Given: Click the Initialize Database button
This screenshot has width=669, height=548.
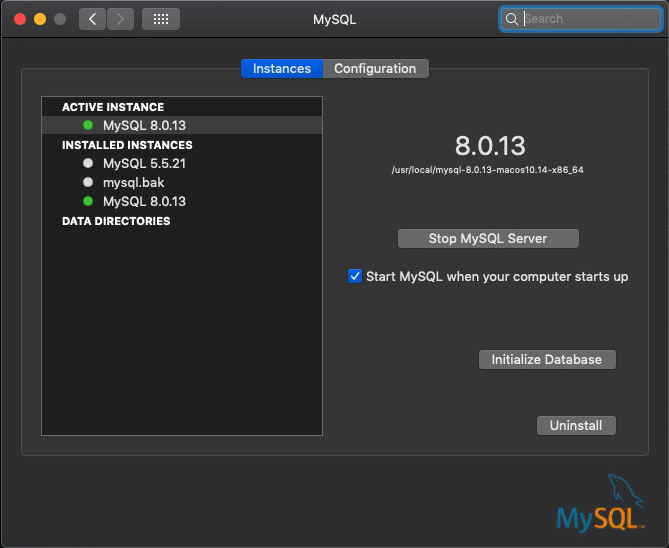Looking at the screenshot, I should [x=547, y=359].
